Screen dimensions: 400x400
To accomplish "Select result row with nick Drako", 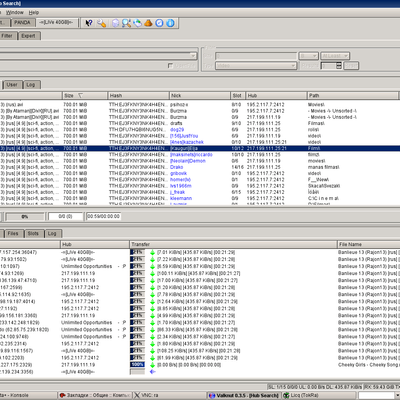I will click(200, 167).
